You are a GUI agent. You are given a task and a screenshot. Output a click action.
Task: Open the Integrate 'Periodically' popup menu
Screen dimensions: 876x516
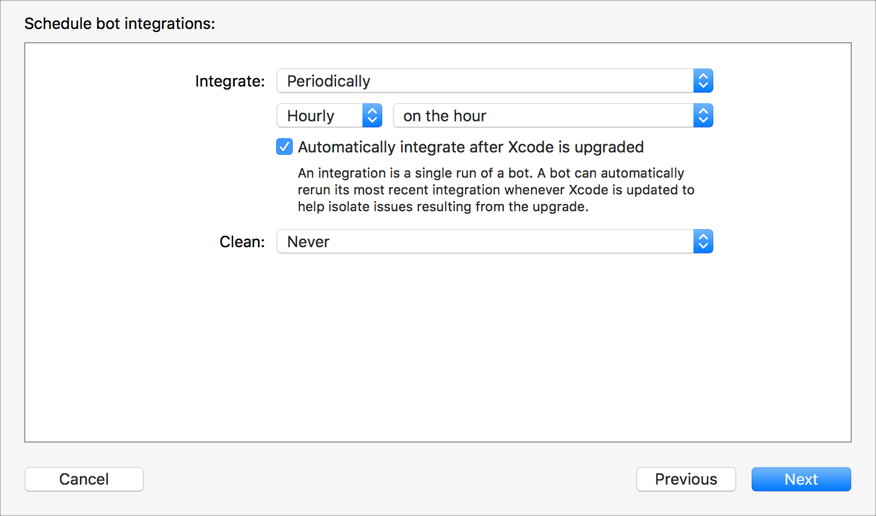(x=485, y=81)
